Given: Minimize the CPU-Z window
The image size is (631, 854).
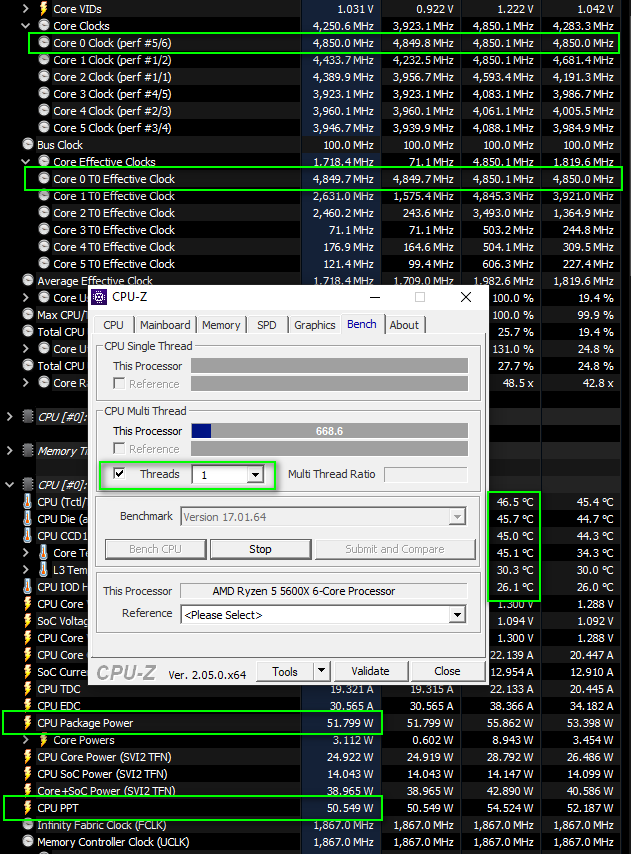Looking at the screenshot, I should (x=375, y=297).
